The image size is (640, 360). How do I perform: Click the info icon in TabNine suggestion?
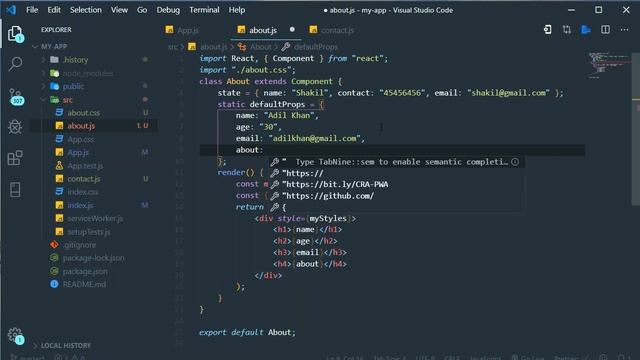pyautogui.click(x=515, y=162)
